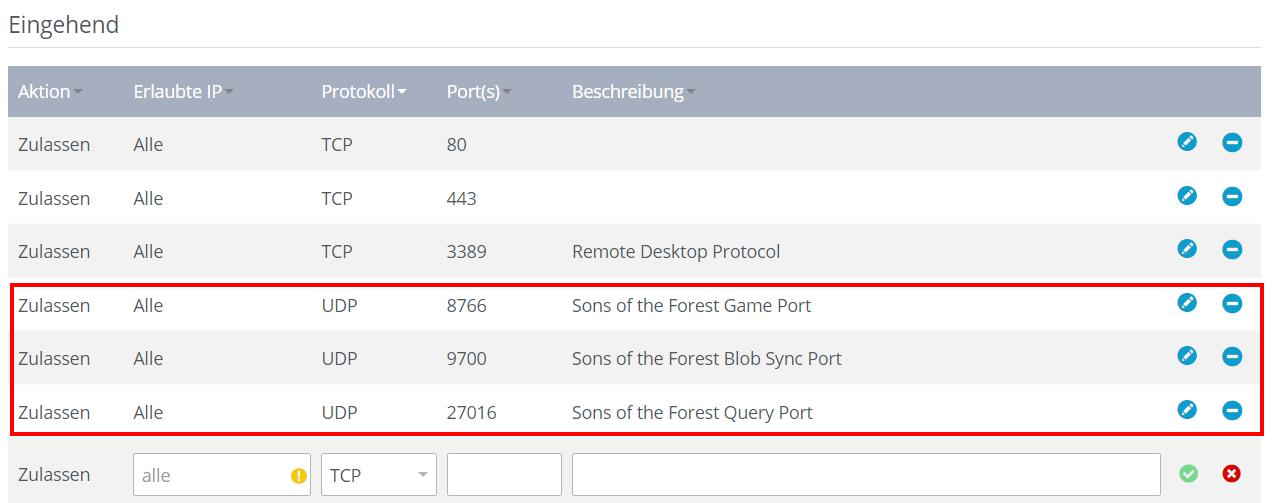Delete the Blob Sync Port rule

pos(1232,356)
